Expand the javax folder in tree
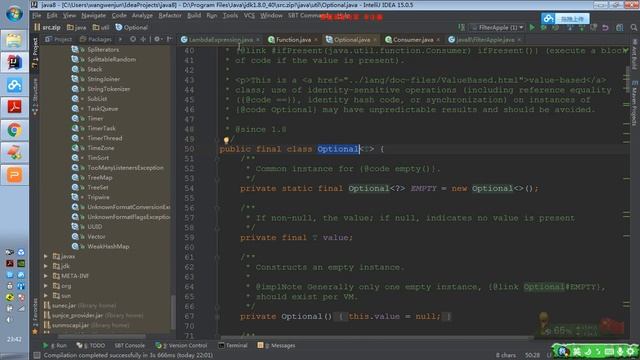 [x=46, y=256]
